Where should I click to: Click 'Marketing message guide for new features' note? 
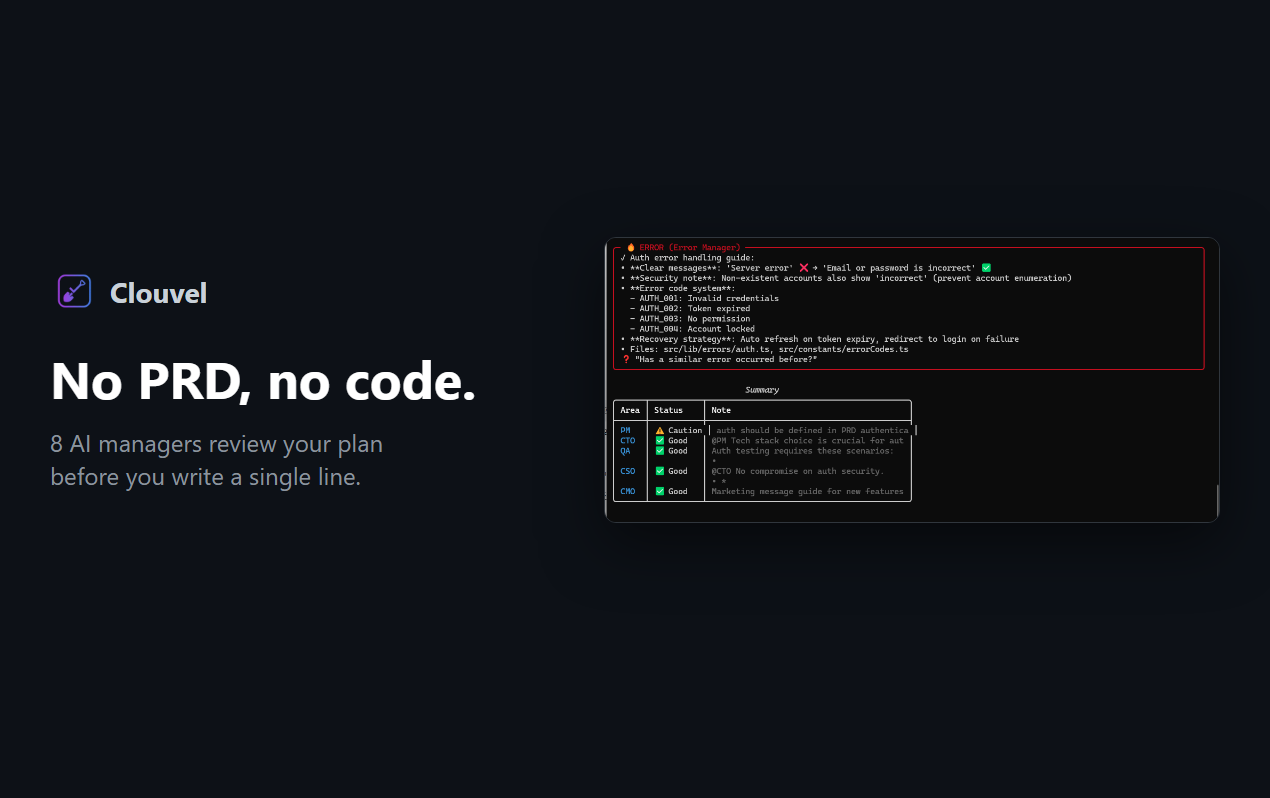[x=807, y=492]
